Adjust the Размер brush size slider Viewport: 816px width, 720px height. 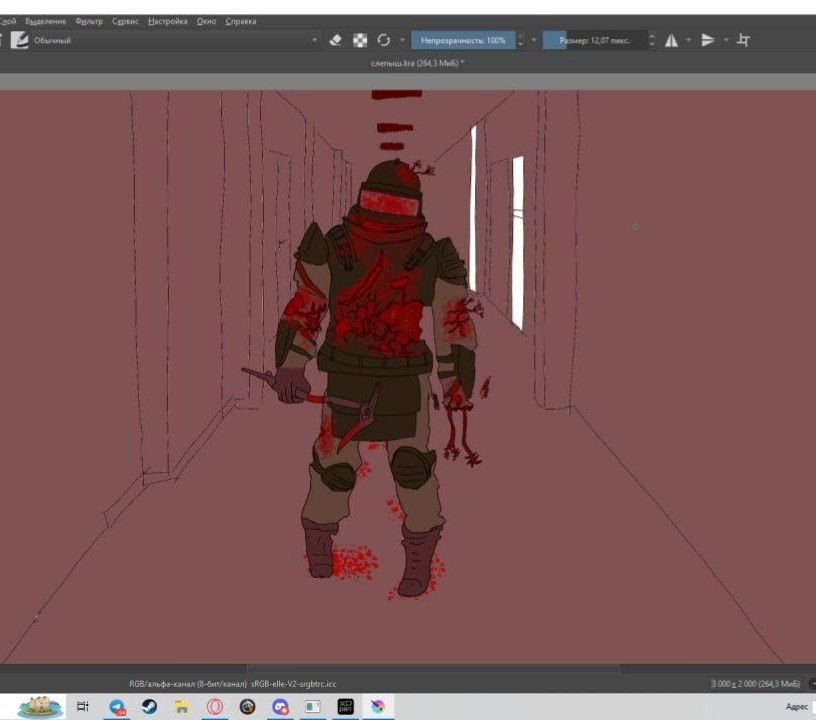pyautogui.click(x=595, y=40)
